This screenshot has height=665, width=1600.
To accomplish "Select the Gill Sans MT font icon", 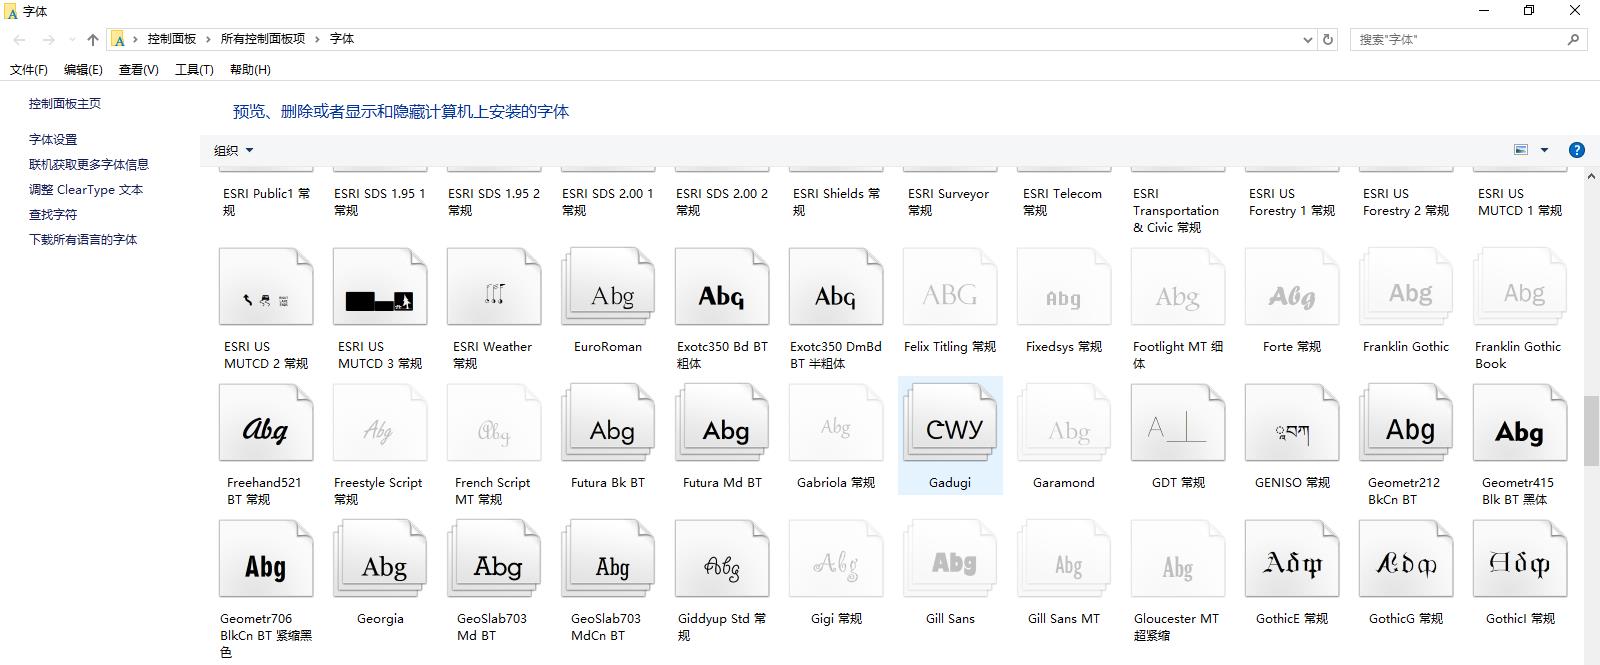I will pyautogui.click(x=1064, y=560).
